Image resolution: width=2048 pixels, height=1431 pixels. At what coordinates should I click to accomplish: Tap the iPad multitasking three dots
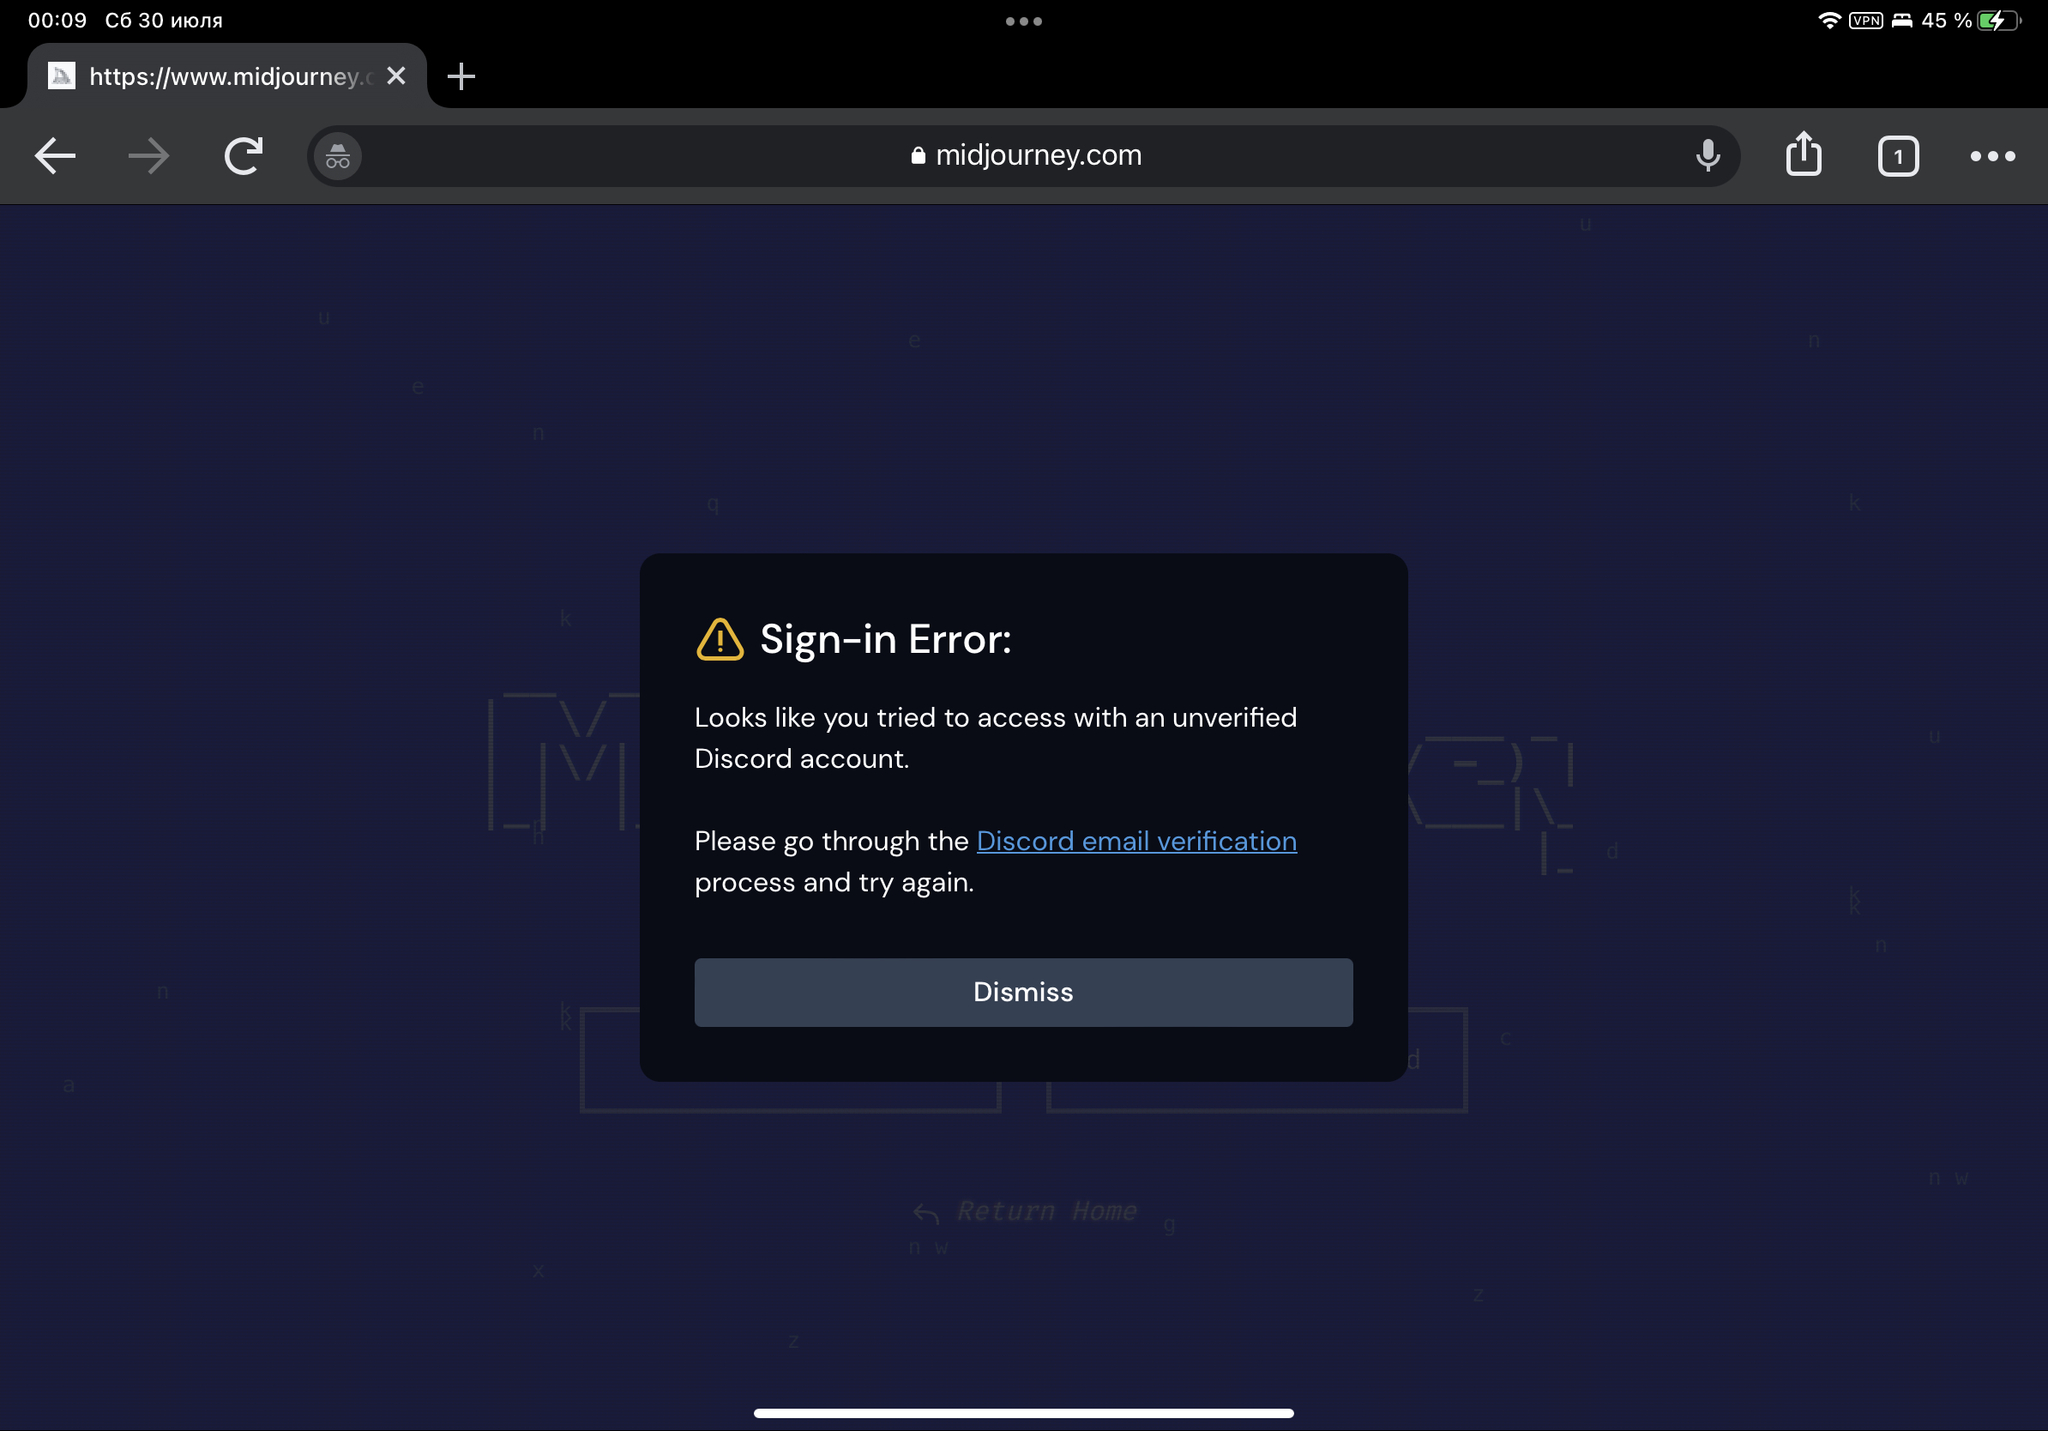(x=1024, y=21)
